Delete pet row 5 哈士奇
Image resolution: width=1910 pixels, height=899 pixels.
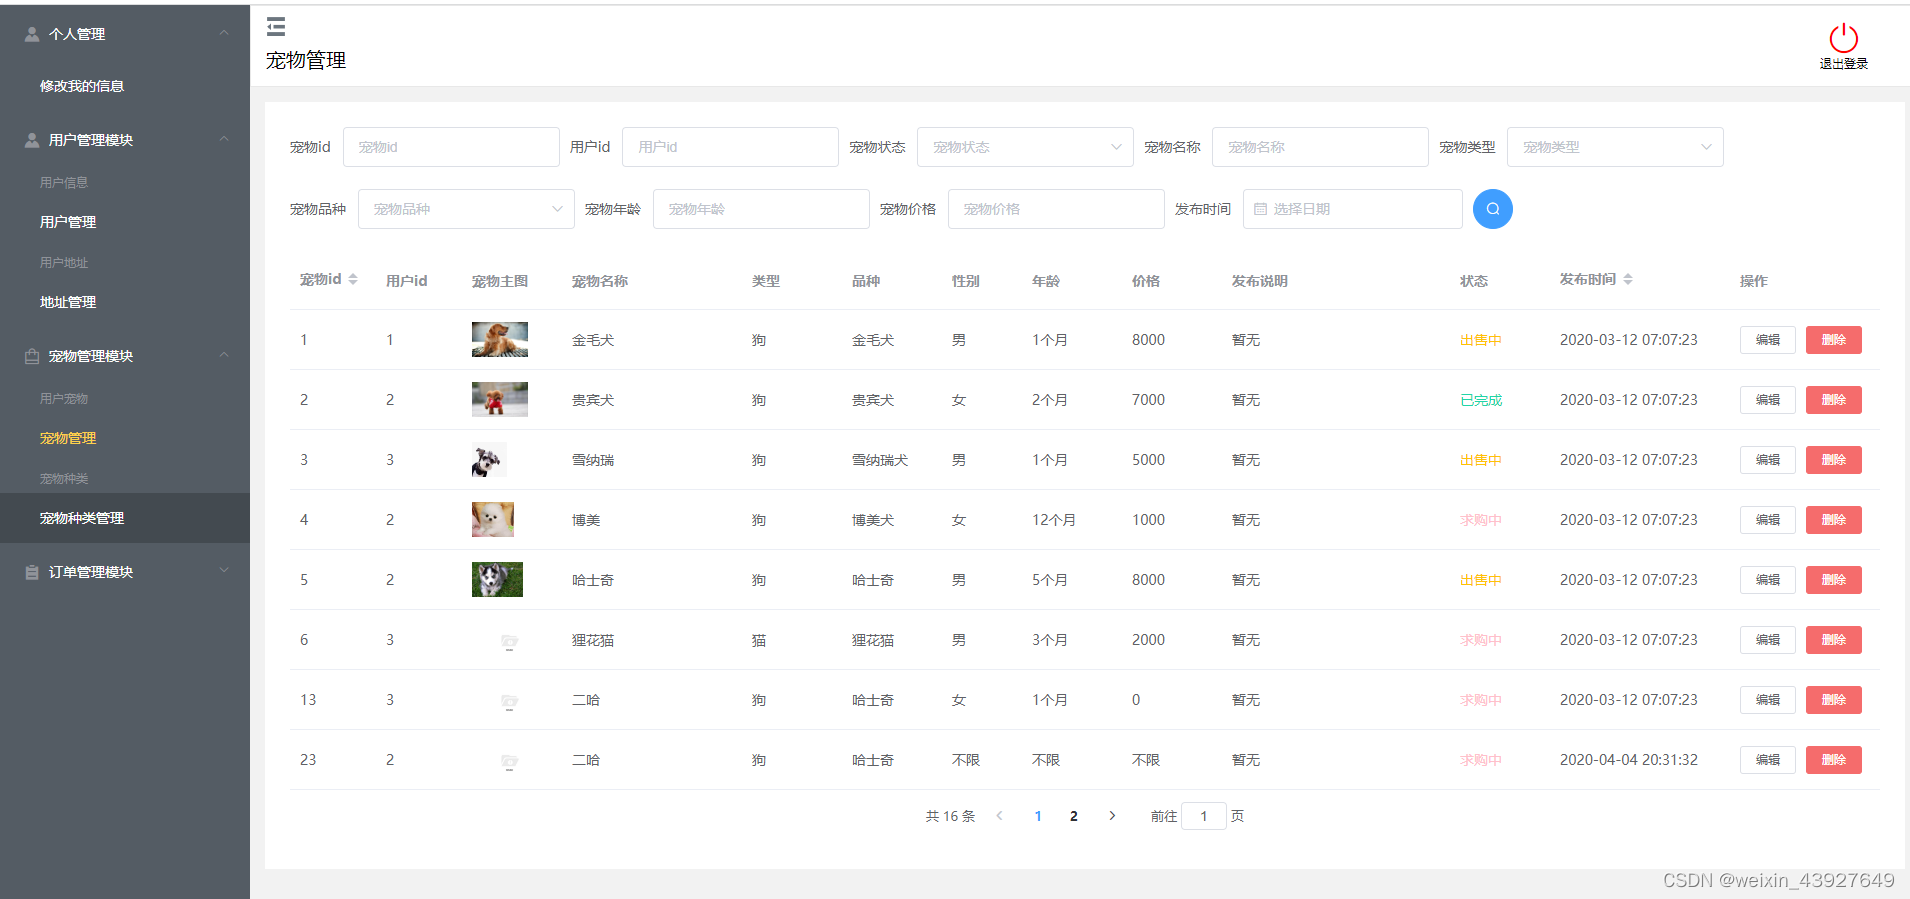(1833, 580)
